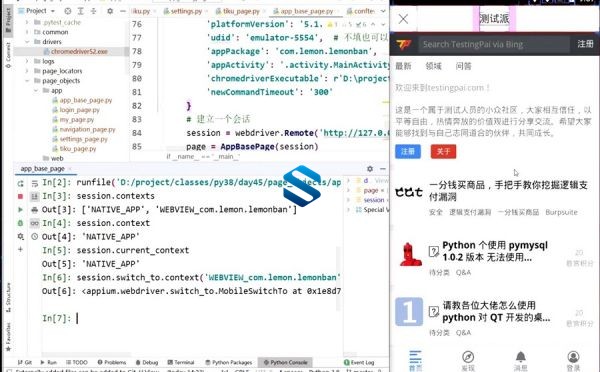Tap the bell notification icon in the app
The image size is (600, 372).
(520, 357)
